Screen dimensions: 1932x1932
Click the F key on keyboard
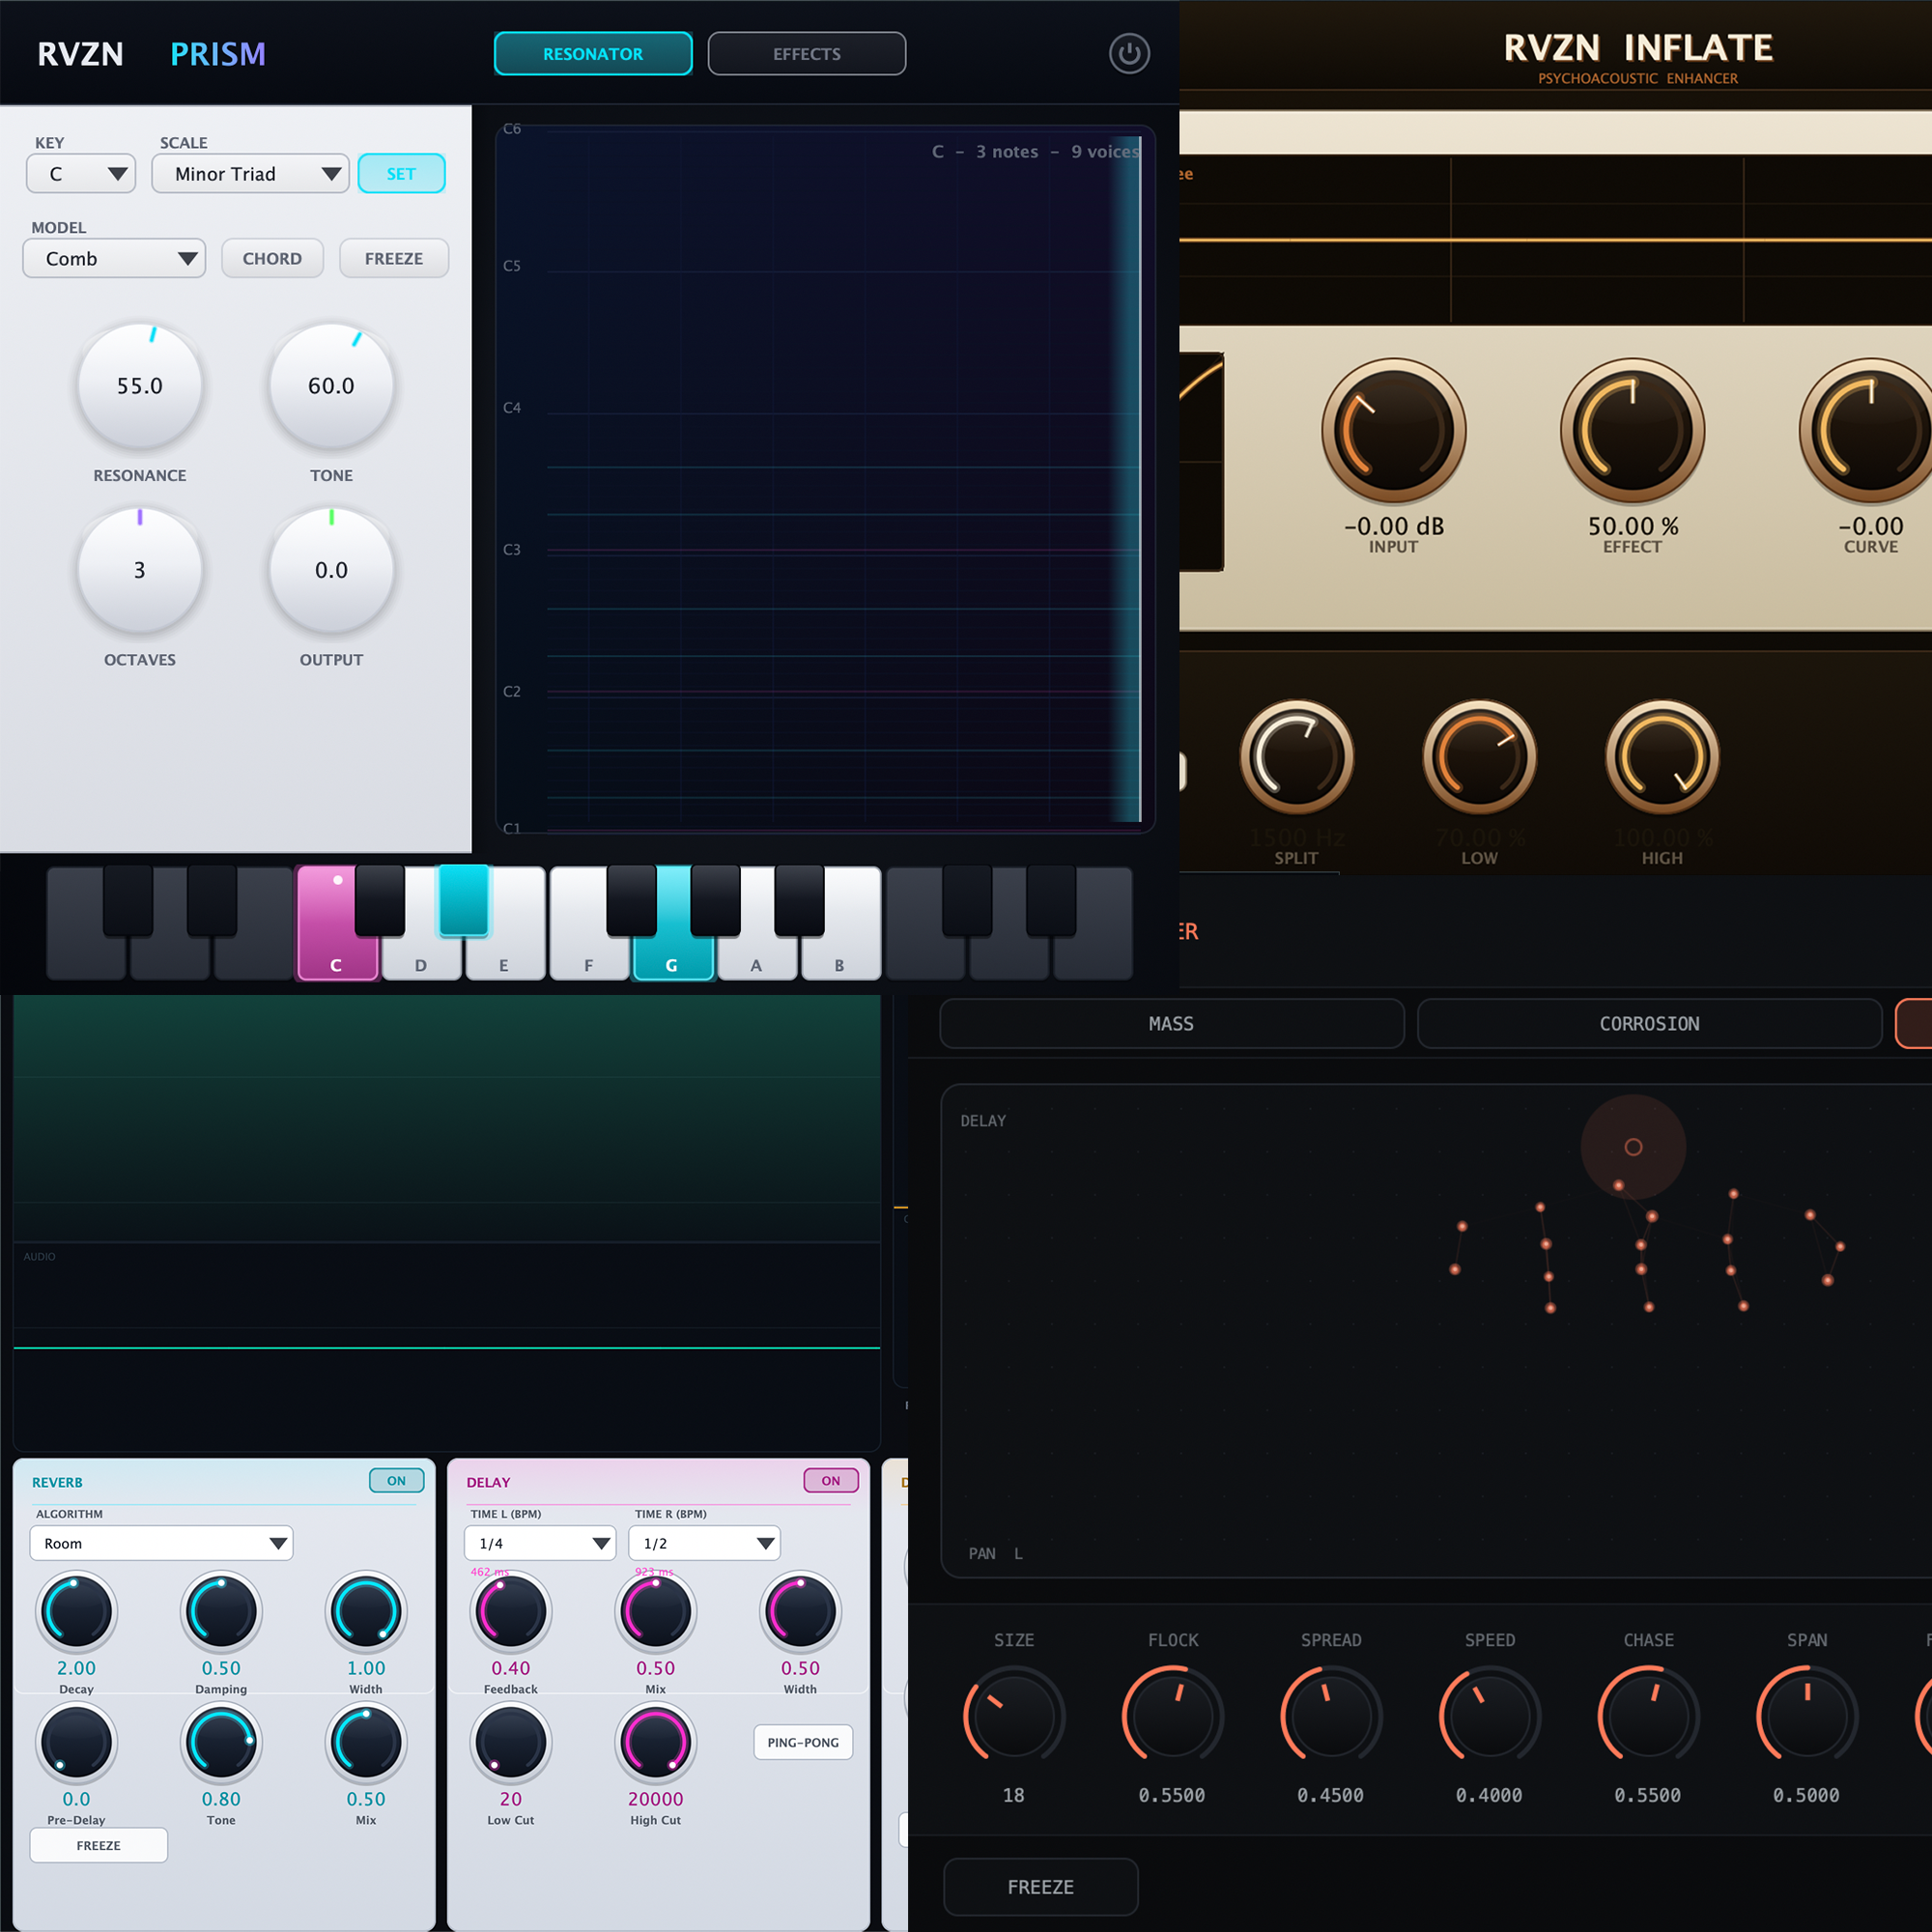point(589,959)
